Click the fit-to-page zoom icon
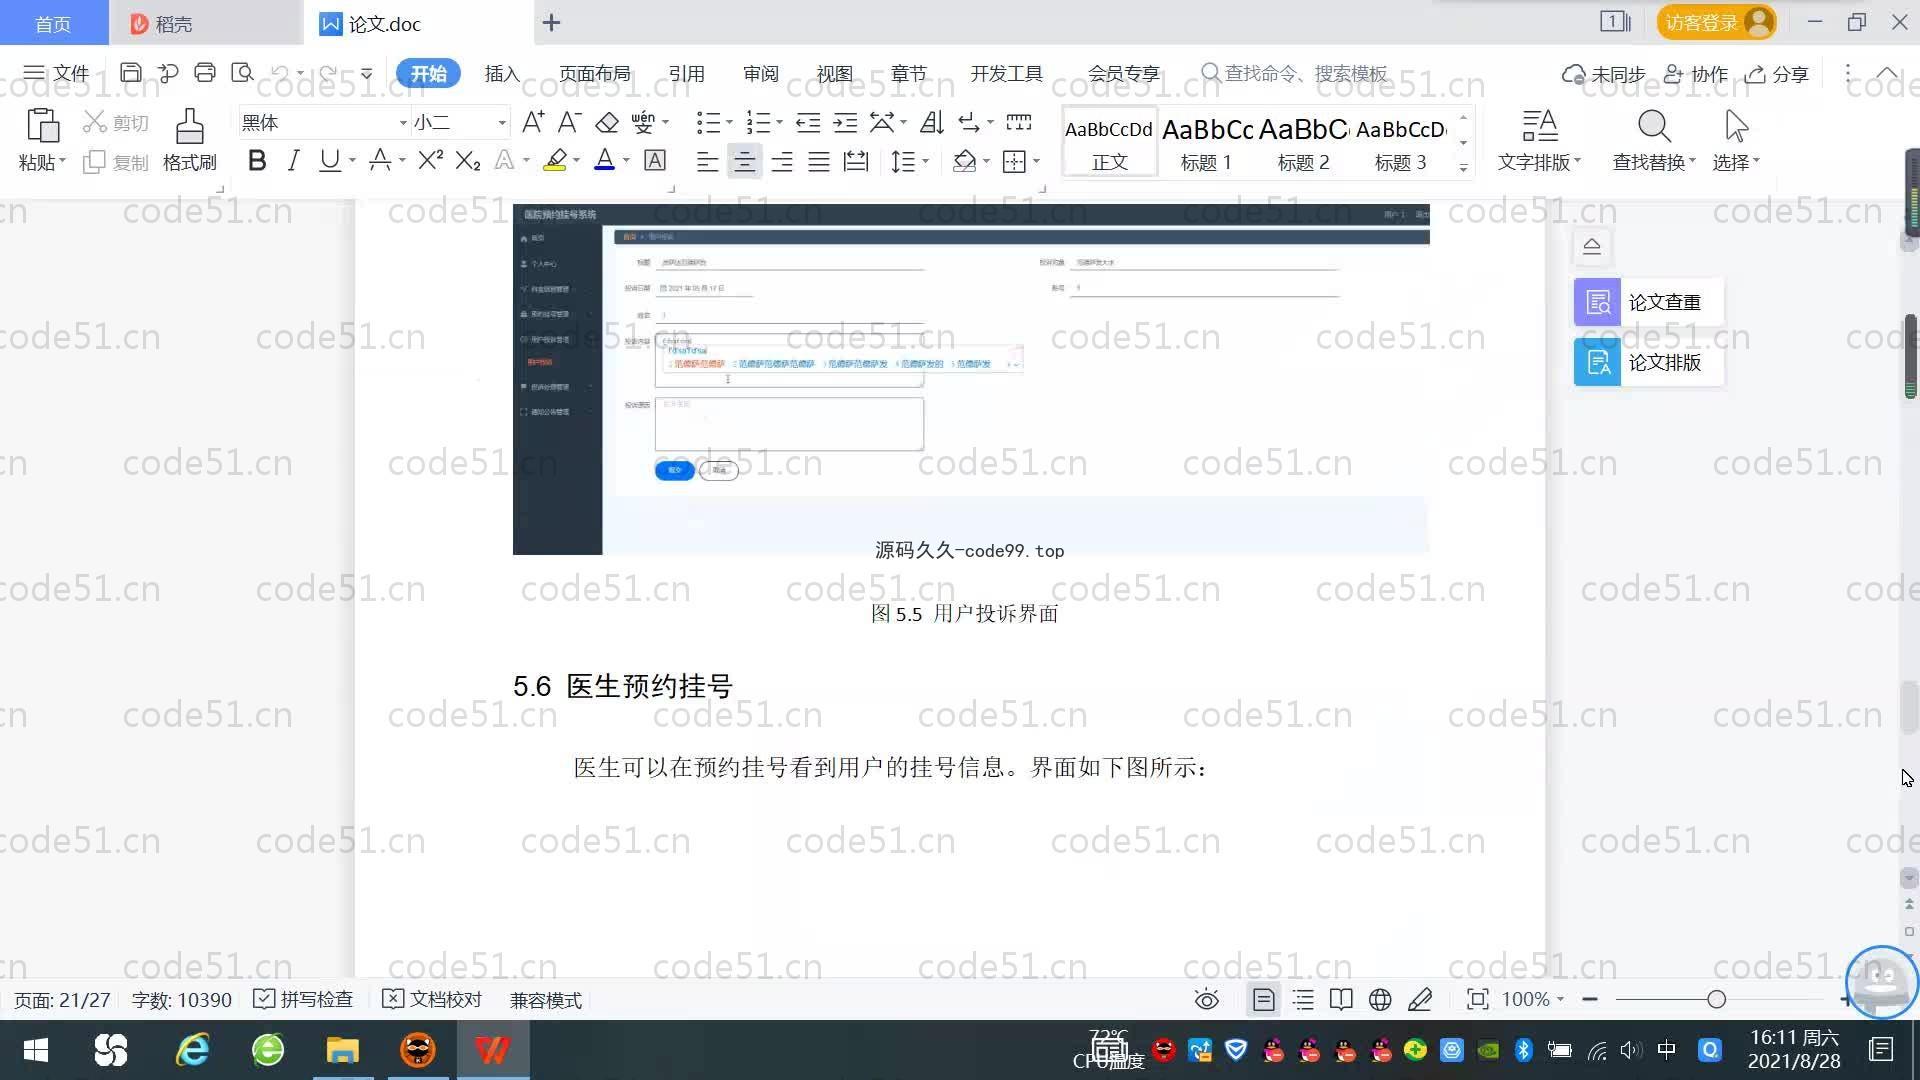Image resolution: width=1920 pixels, height=1080 pixels. coord(1477,999)
